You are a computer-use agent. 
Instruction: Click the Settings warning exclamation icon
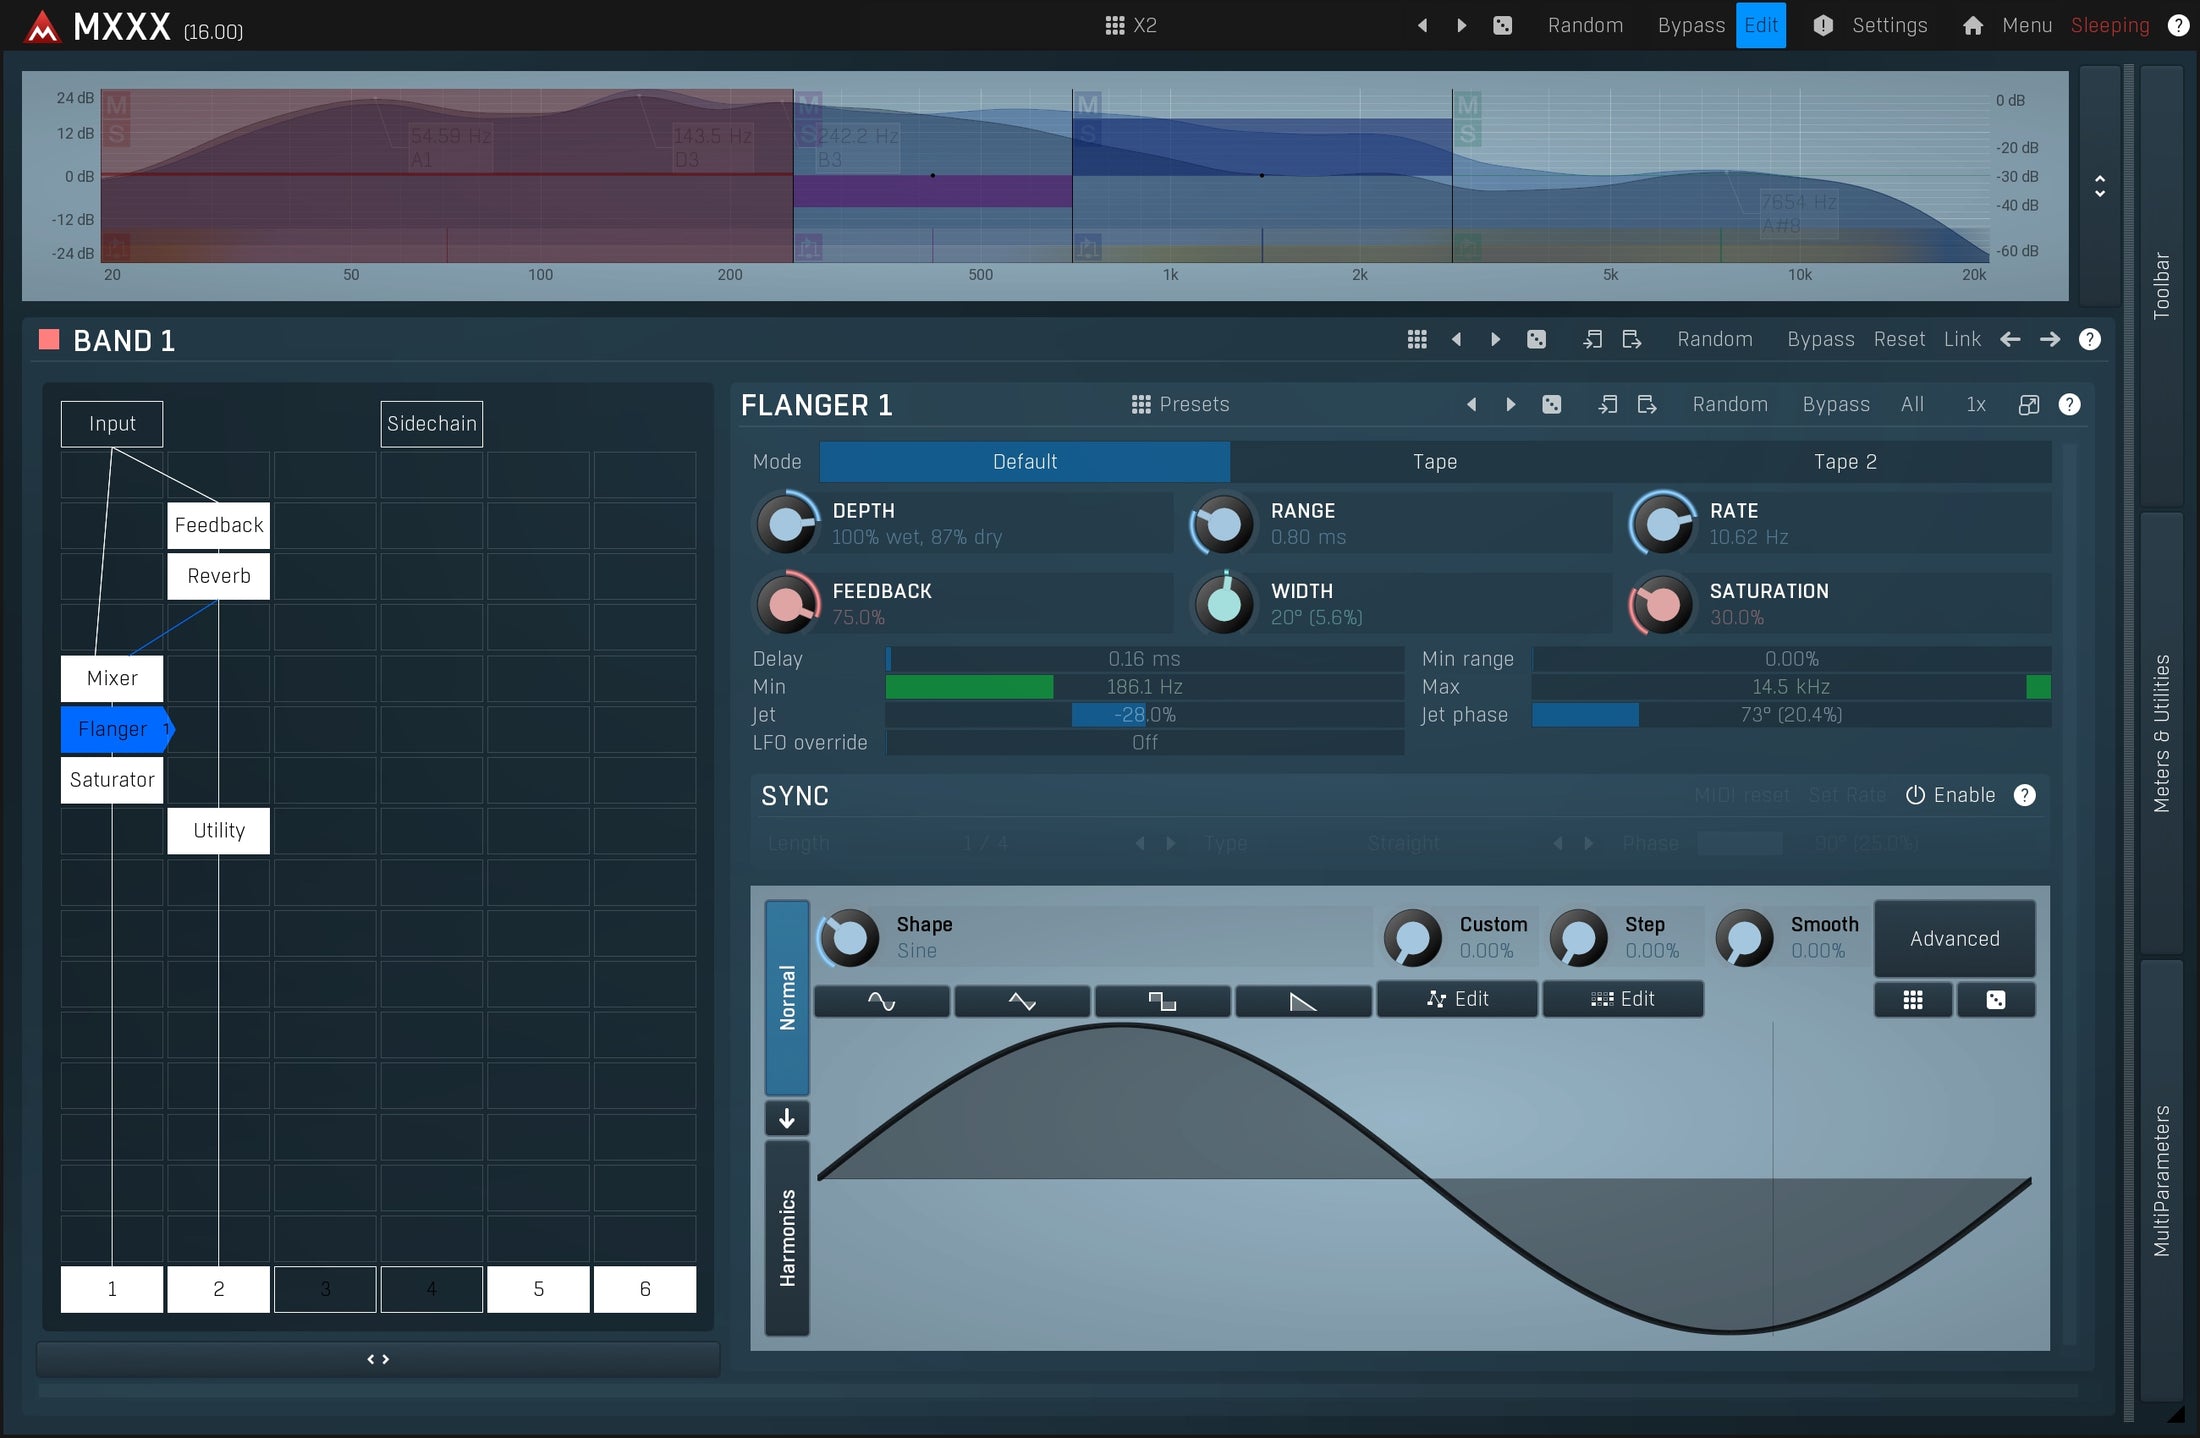[1822, 25]
